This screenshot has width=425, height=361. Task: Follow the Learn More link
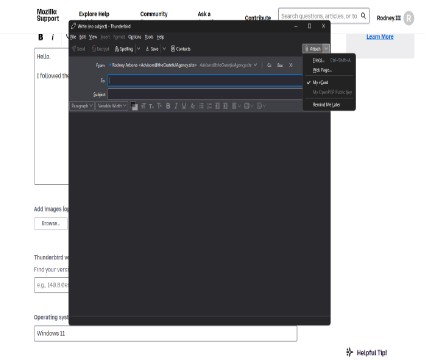(380, 37)
